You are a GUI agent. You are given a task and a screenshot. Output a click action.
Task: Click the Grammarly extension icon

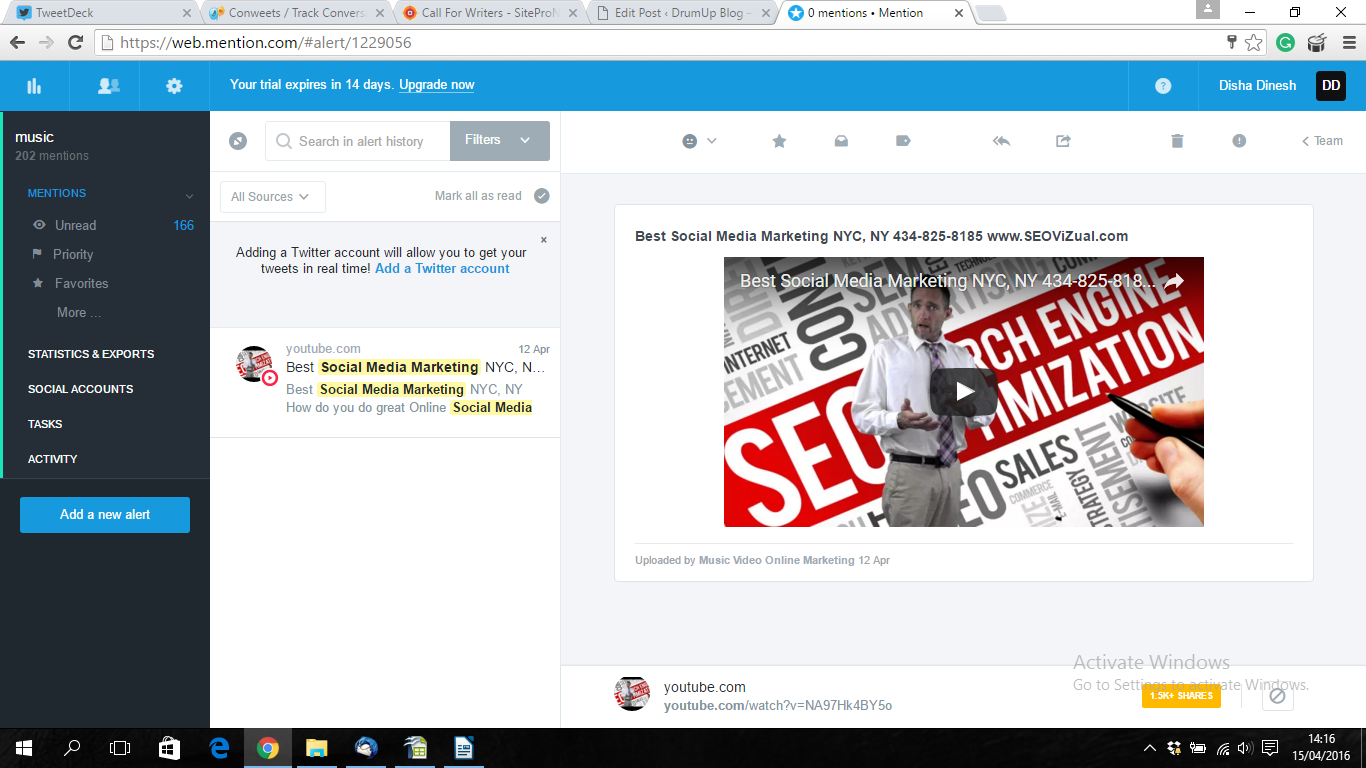(x=1286, y=43)
